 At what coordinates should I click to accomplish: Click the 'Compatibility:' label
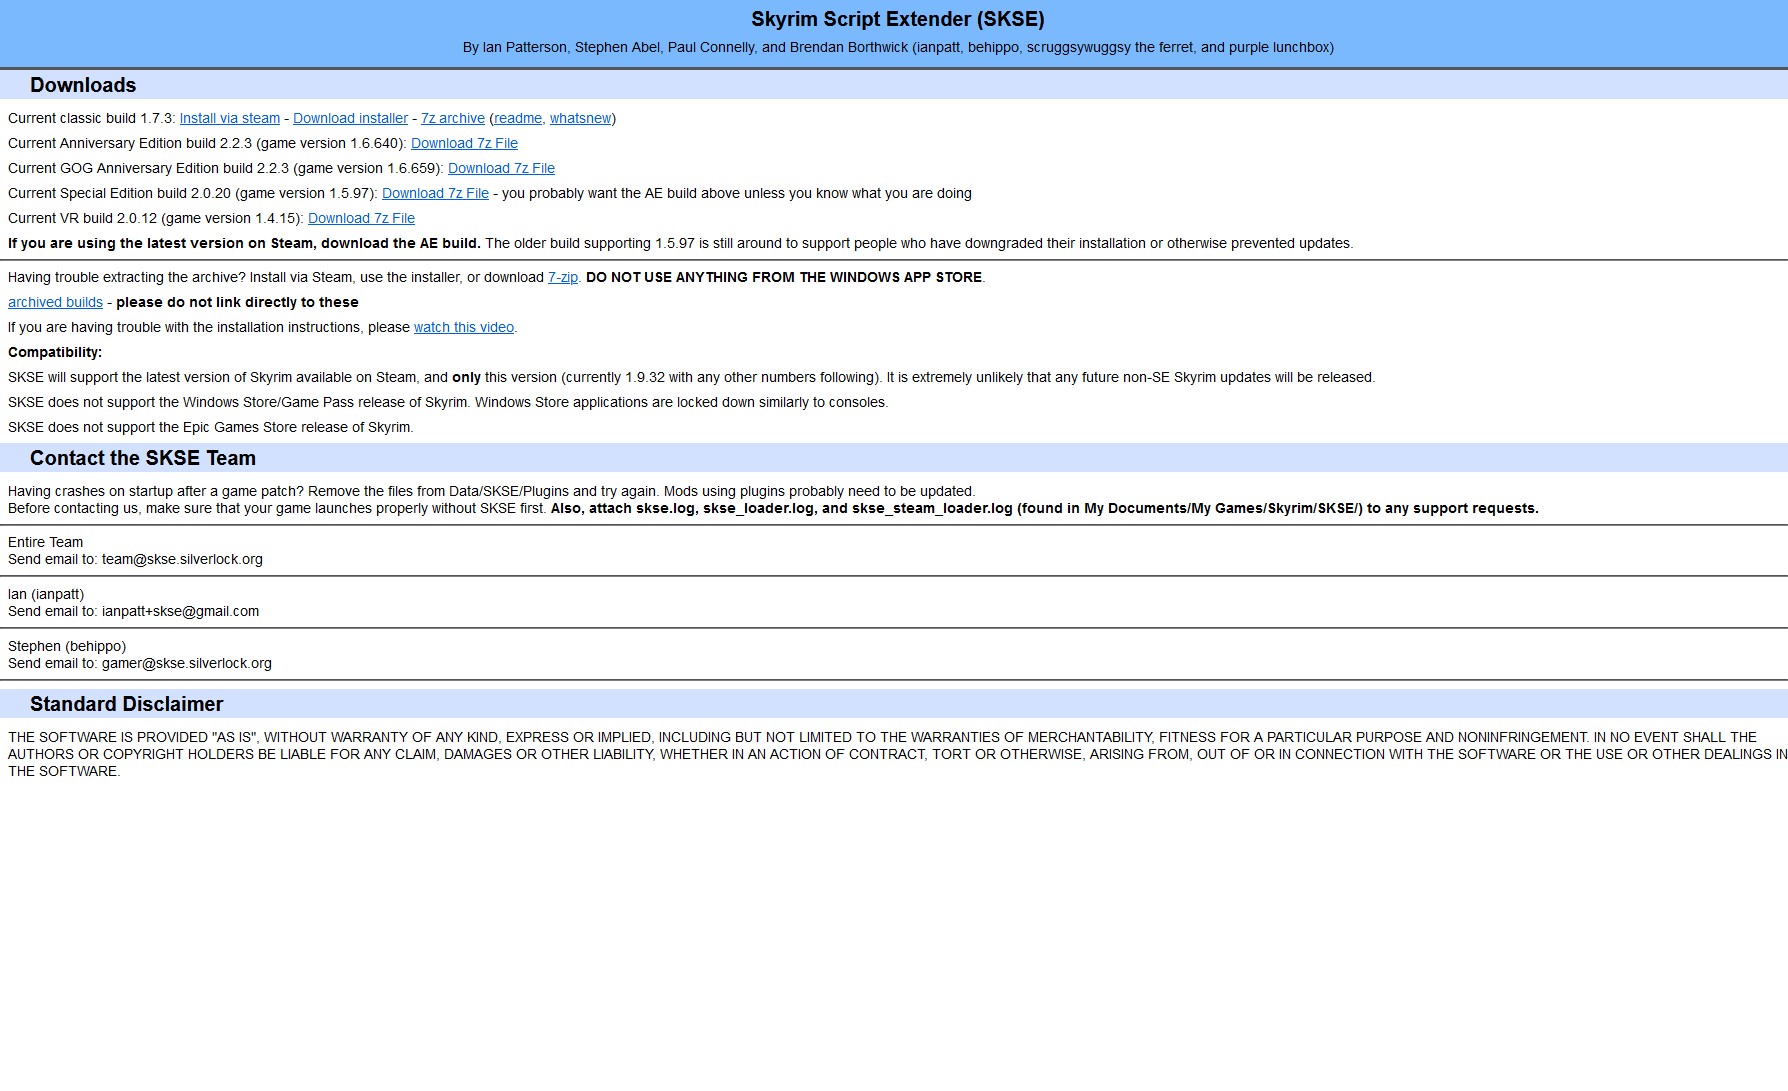pyautogui.click(x=55, y=352)
